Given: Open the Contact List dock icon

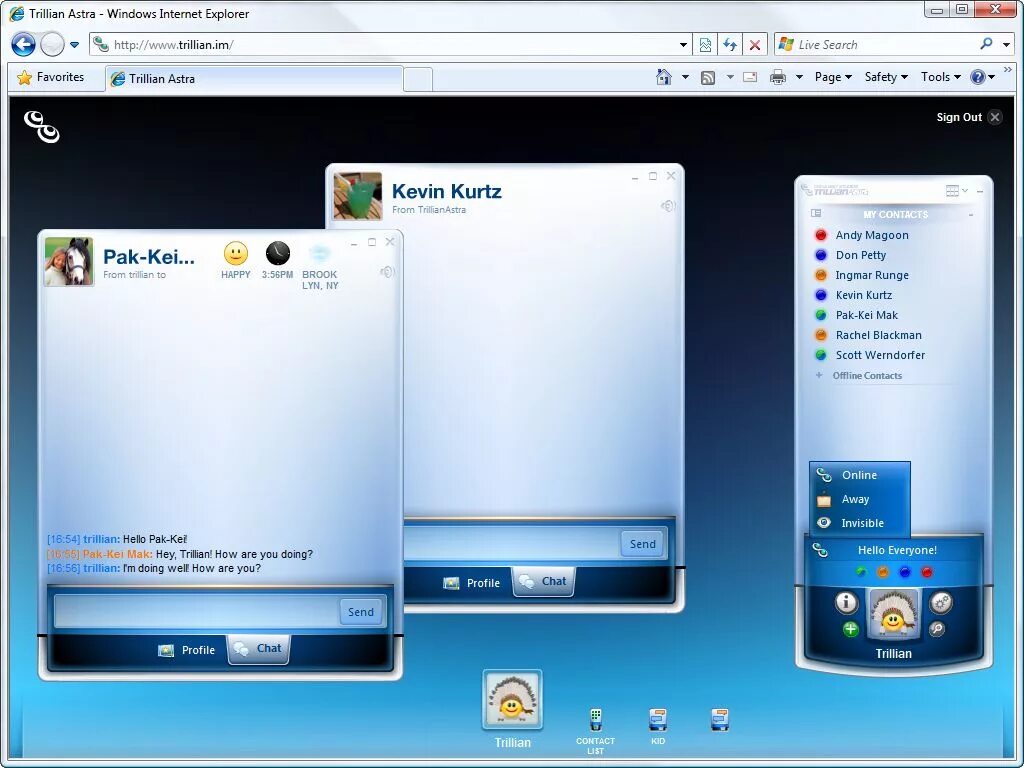Looking at the screenshot, I should coord(596,718).
